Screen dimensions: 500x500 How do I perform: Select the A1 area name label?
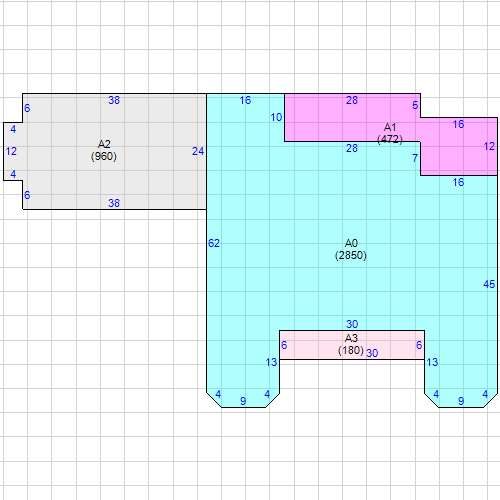tap(390, 127)
